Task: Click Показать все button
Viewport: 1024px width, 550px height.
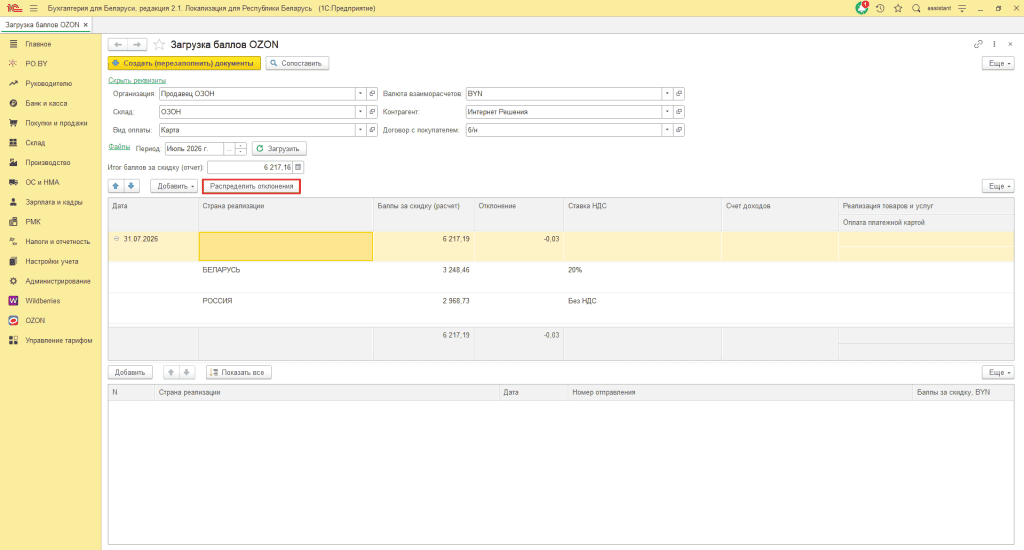Action: tap(238, 372)
